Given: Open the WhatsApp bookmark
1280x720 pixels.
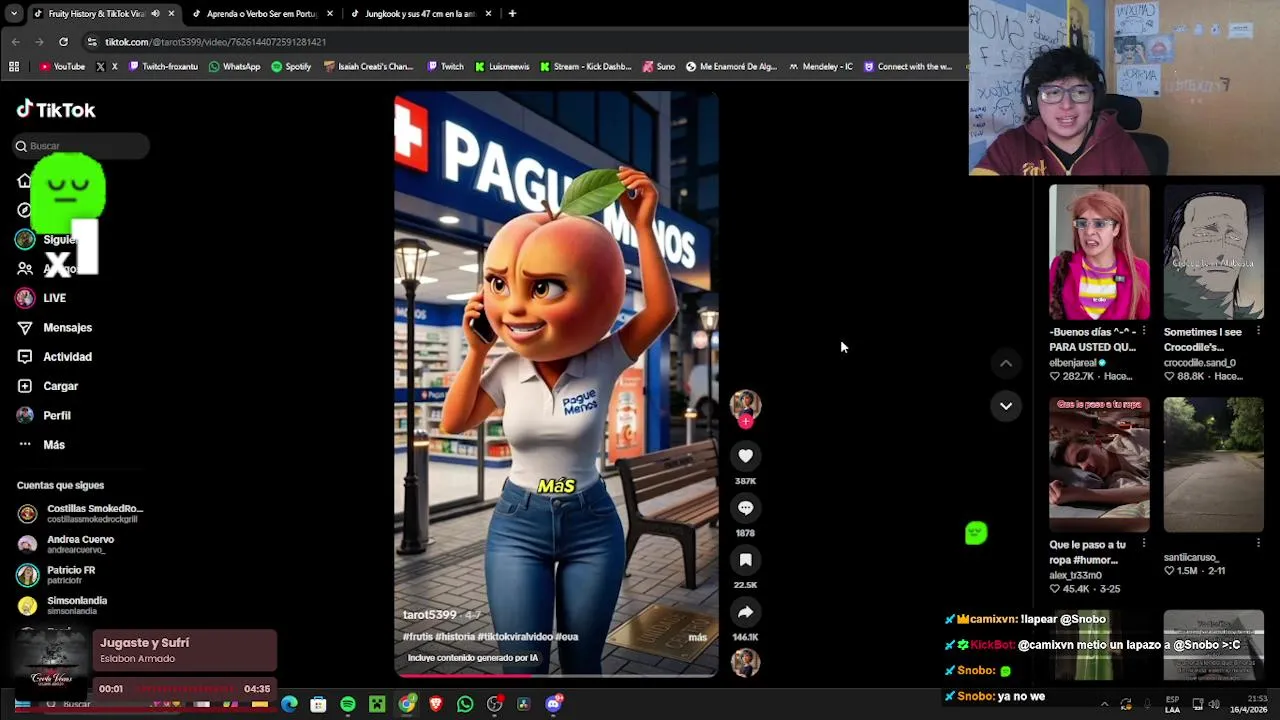Looking at the screenshot, I should pyautogui.click(x=234, y=67).
